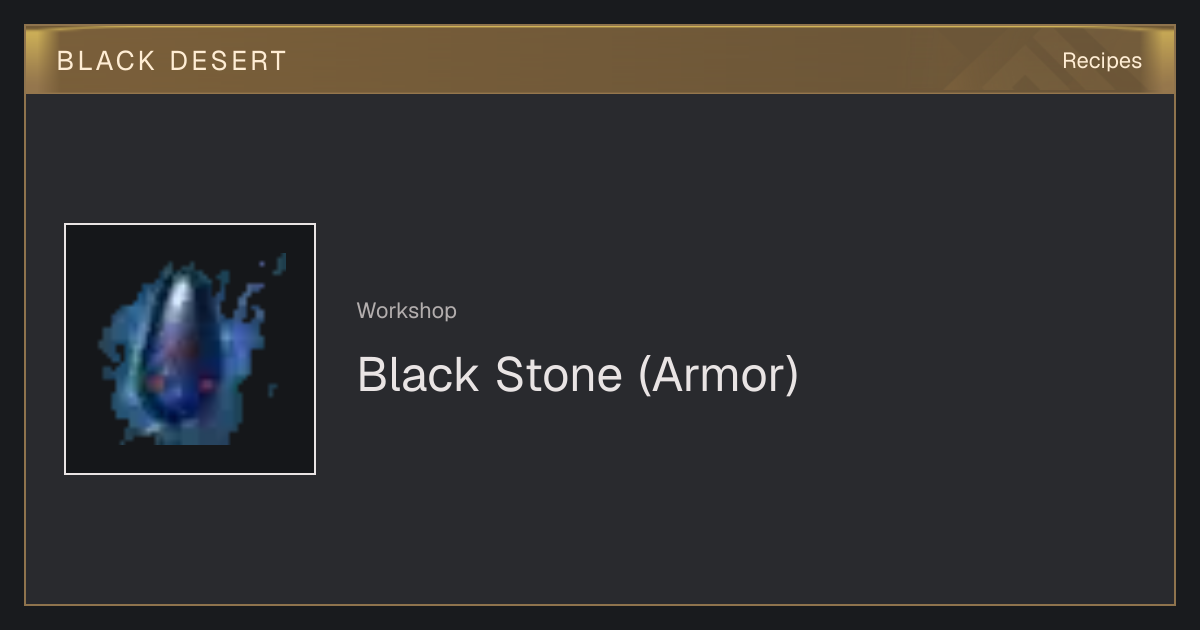
Task: Click the Black Stone (Armor) heading
Action: tap(578, 375)
